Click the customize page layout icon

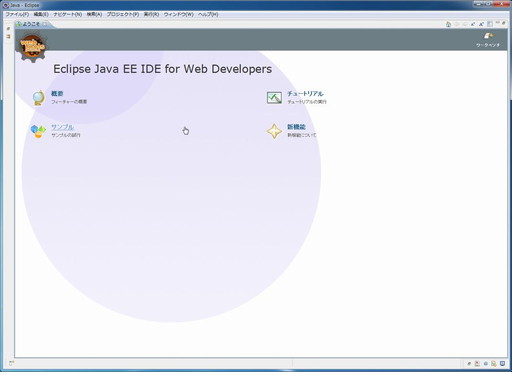point(490,24)
